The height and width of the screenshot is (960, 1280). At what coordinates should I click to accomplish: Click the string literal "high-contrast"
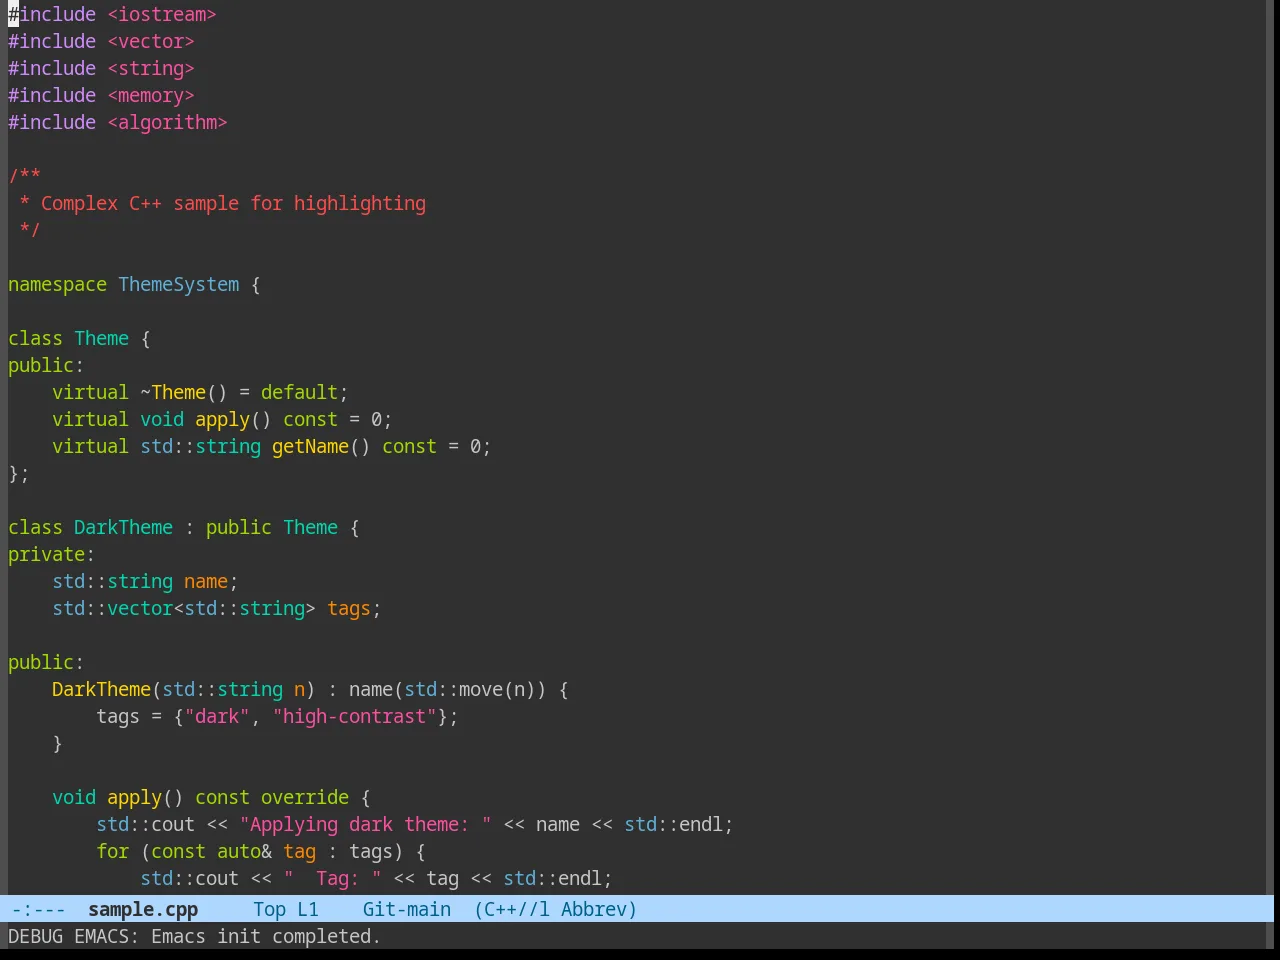(354, 716)
